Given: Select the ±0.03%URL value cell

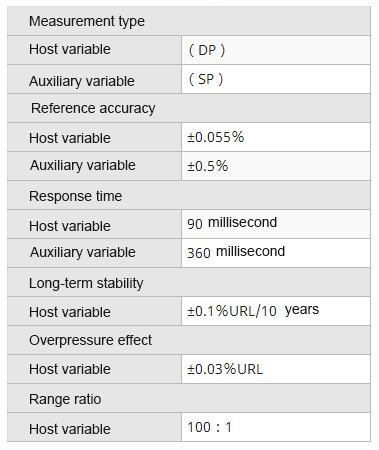Looking at the screenshot, I should pyautogui.click(x=276, y=369).
